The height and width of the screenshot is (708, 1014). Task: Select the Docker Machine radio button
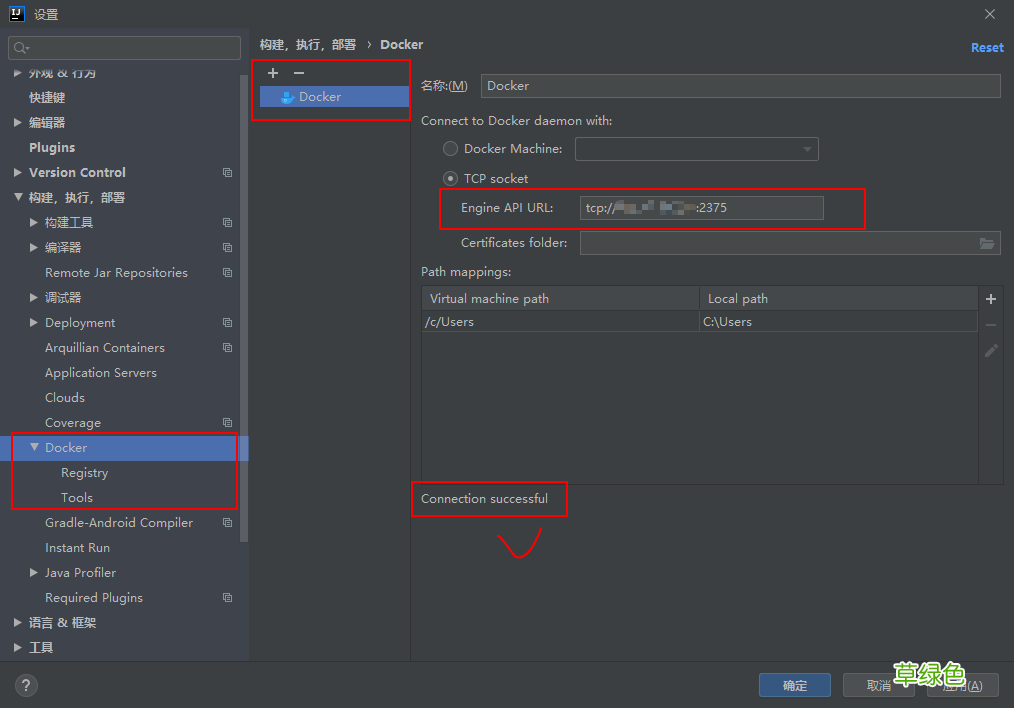(451, 149)
